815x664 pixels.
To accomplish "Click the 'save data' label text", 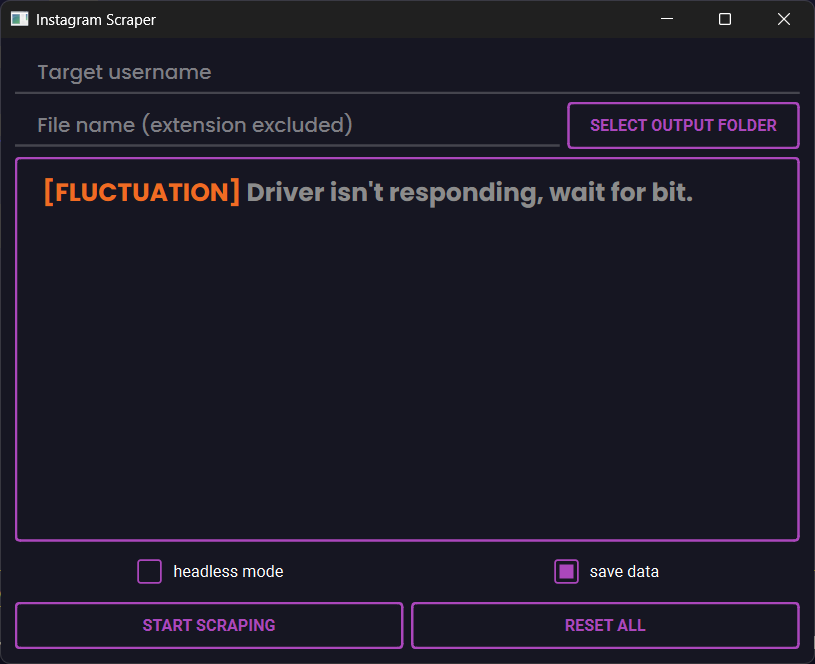I will [624, 572].
